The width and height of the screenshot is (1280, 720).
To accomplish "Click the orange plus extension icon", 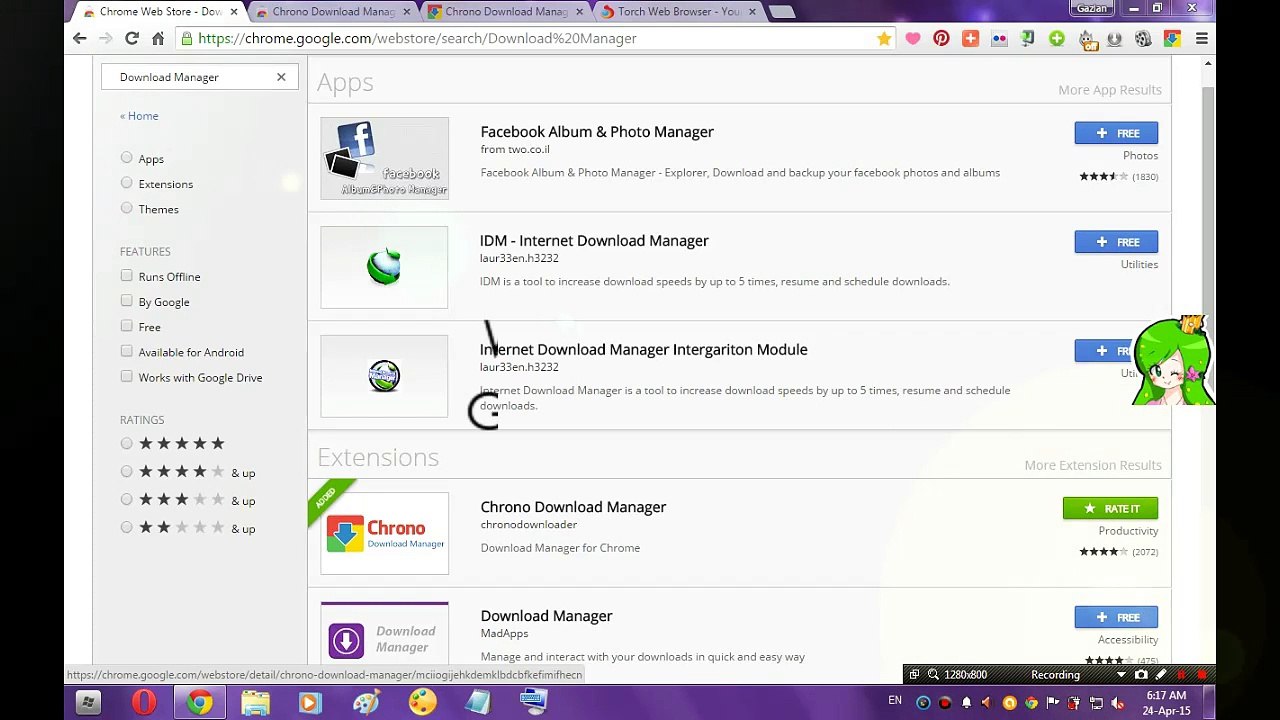I will (x=970, y=38).
